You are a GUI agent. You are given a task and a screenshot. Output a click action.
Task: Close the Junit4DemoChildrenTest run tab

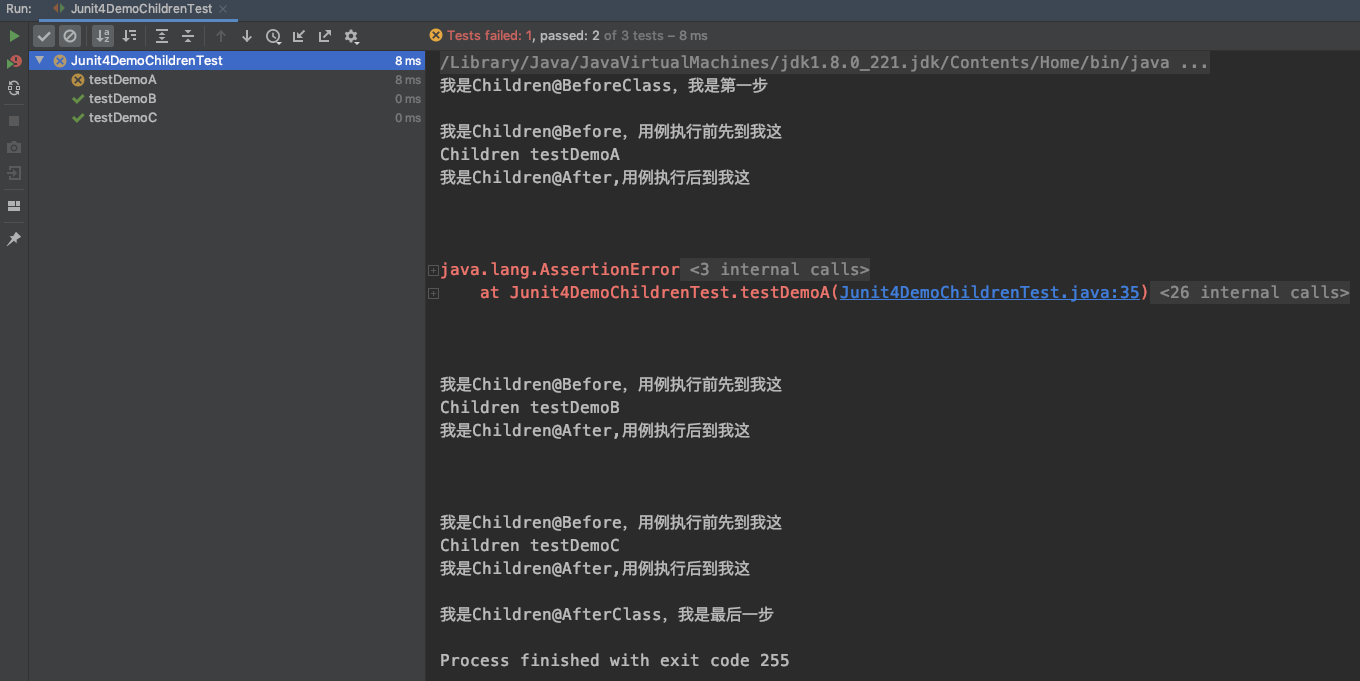tap(224, 9)
